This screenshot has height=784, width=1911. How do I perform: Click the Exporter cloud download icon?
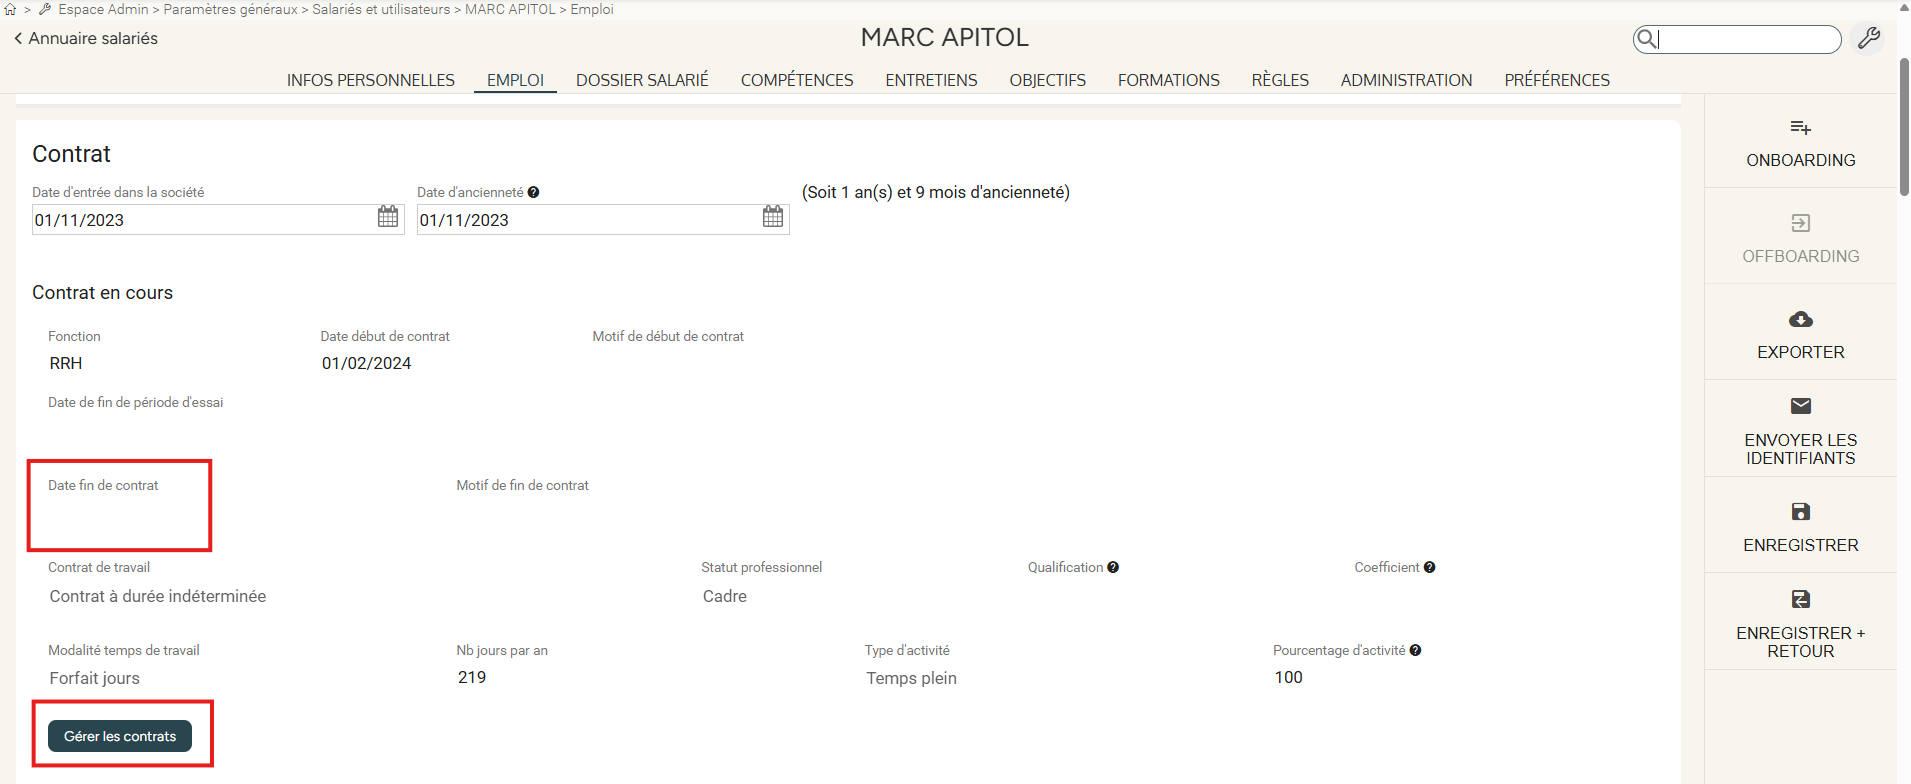(1800, 320)
